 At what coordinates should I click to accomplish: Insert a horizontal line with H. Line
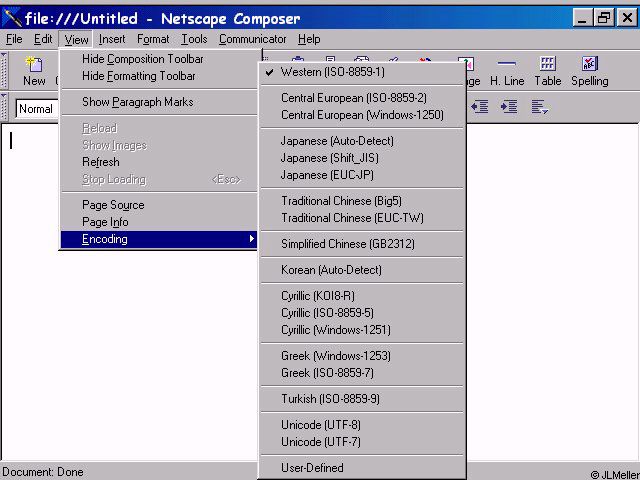pyautogui.click(x=507, y=71)
